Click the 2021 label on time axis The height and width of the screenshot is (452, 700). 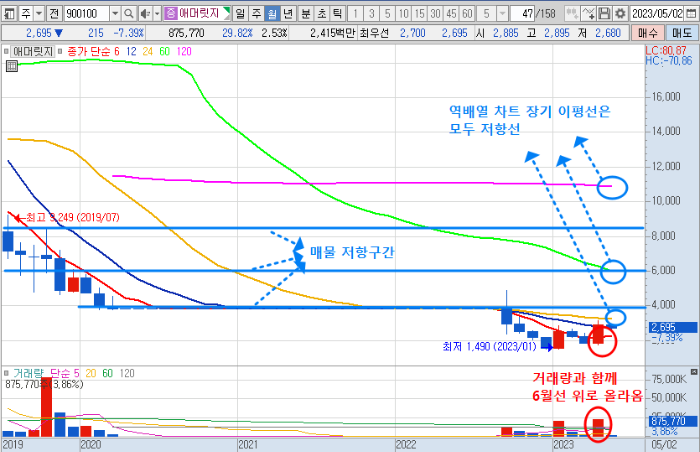click(249, 445)
